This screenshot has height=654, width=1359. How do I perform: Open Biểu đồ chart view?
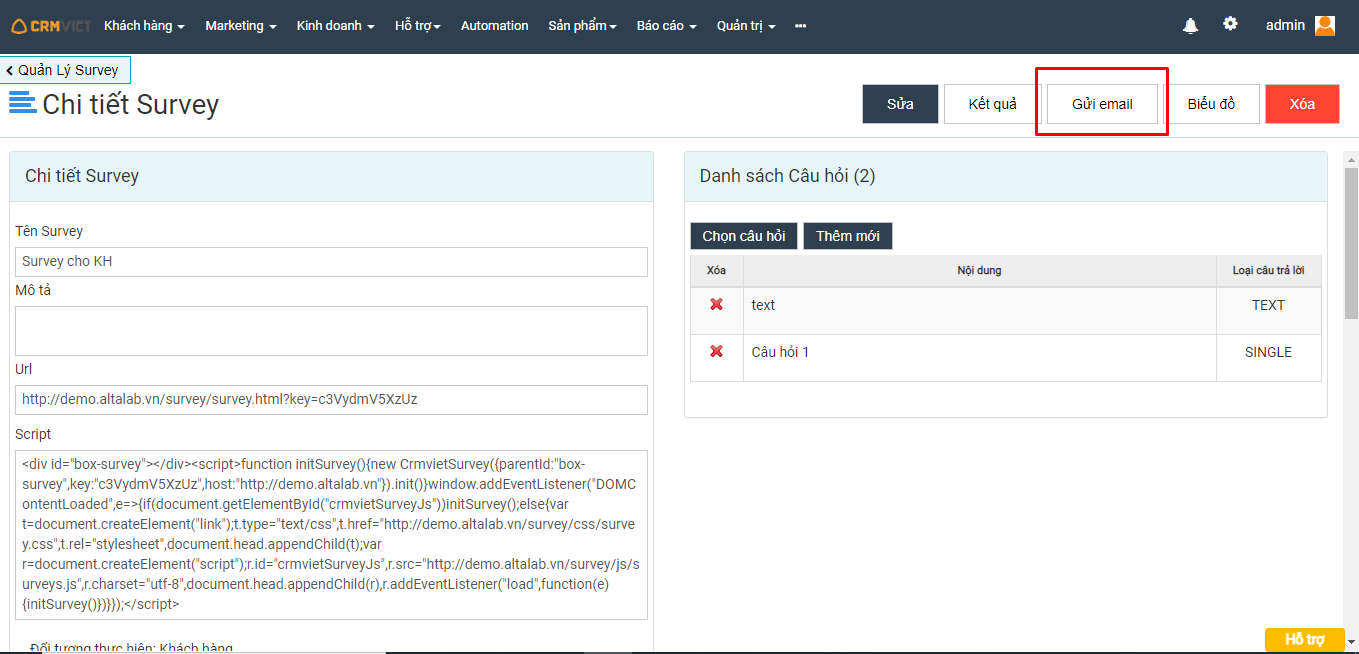click(x=1211, y=104)
